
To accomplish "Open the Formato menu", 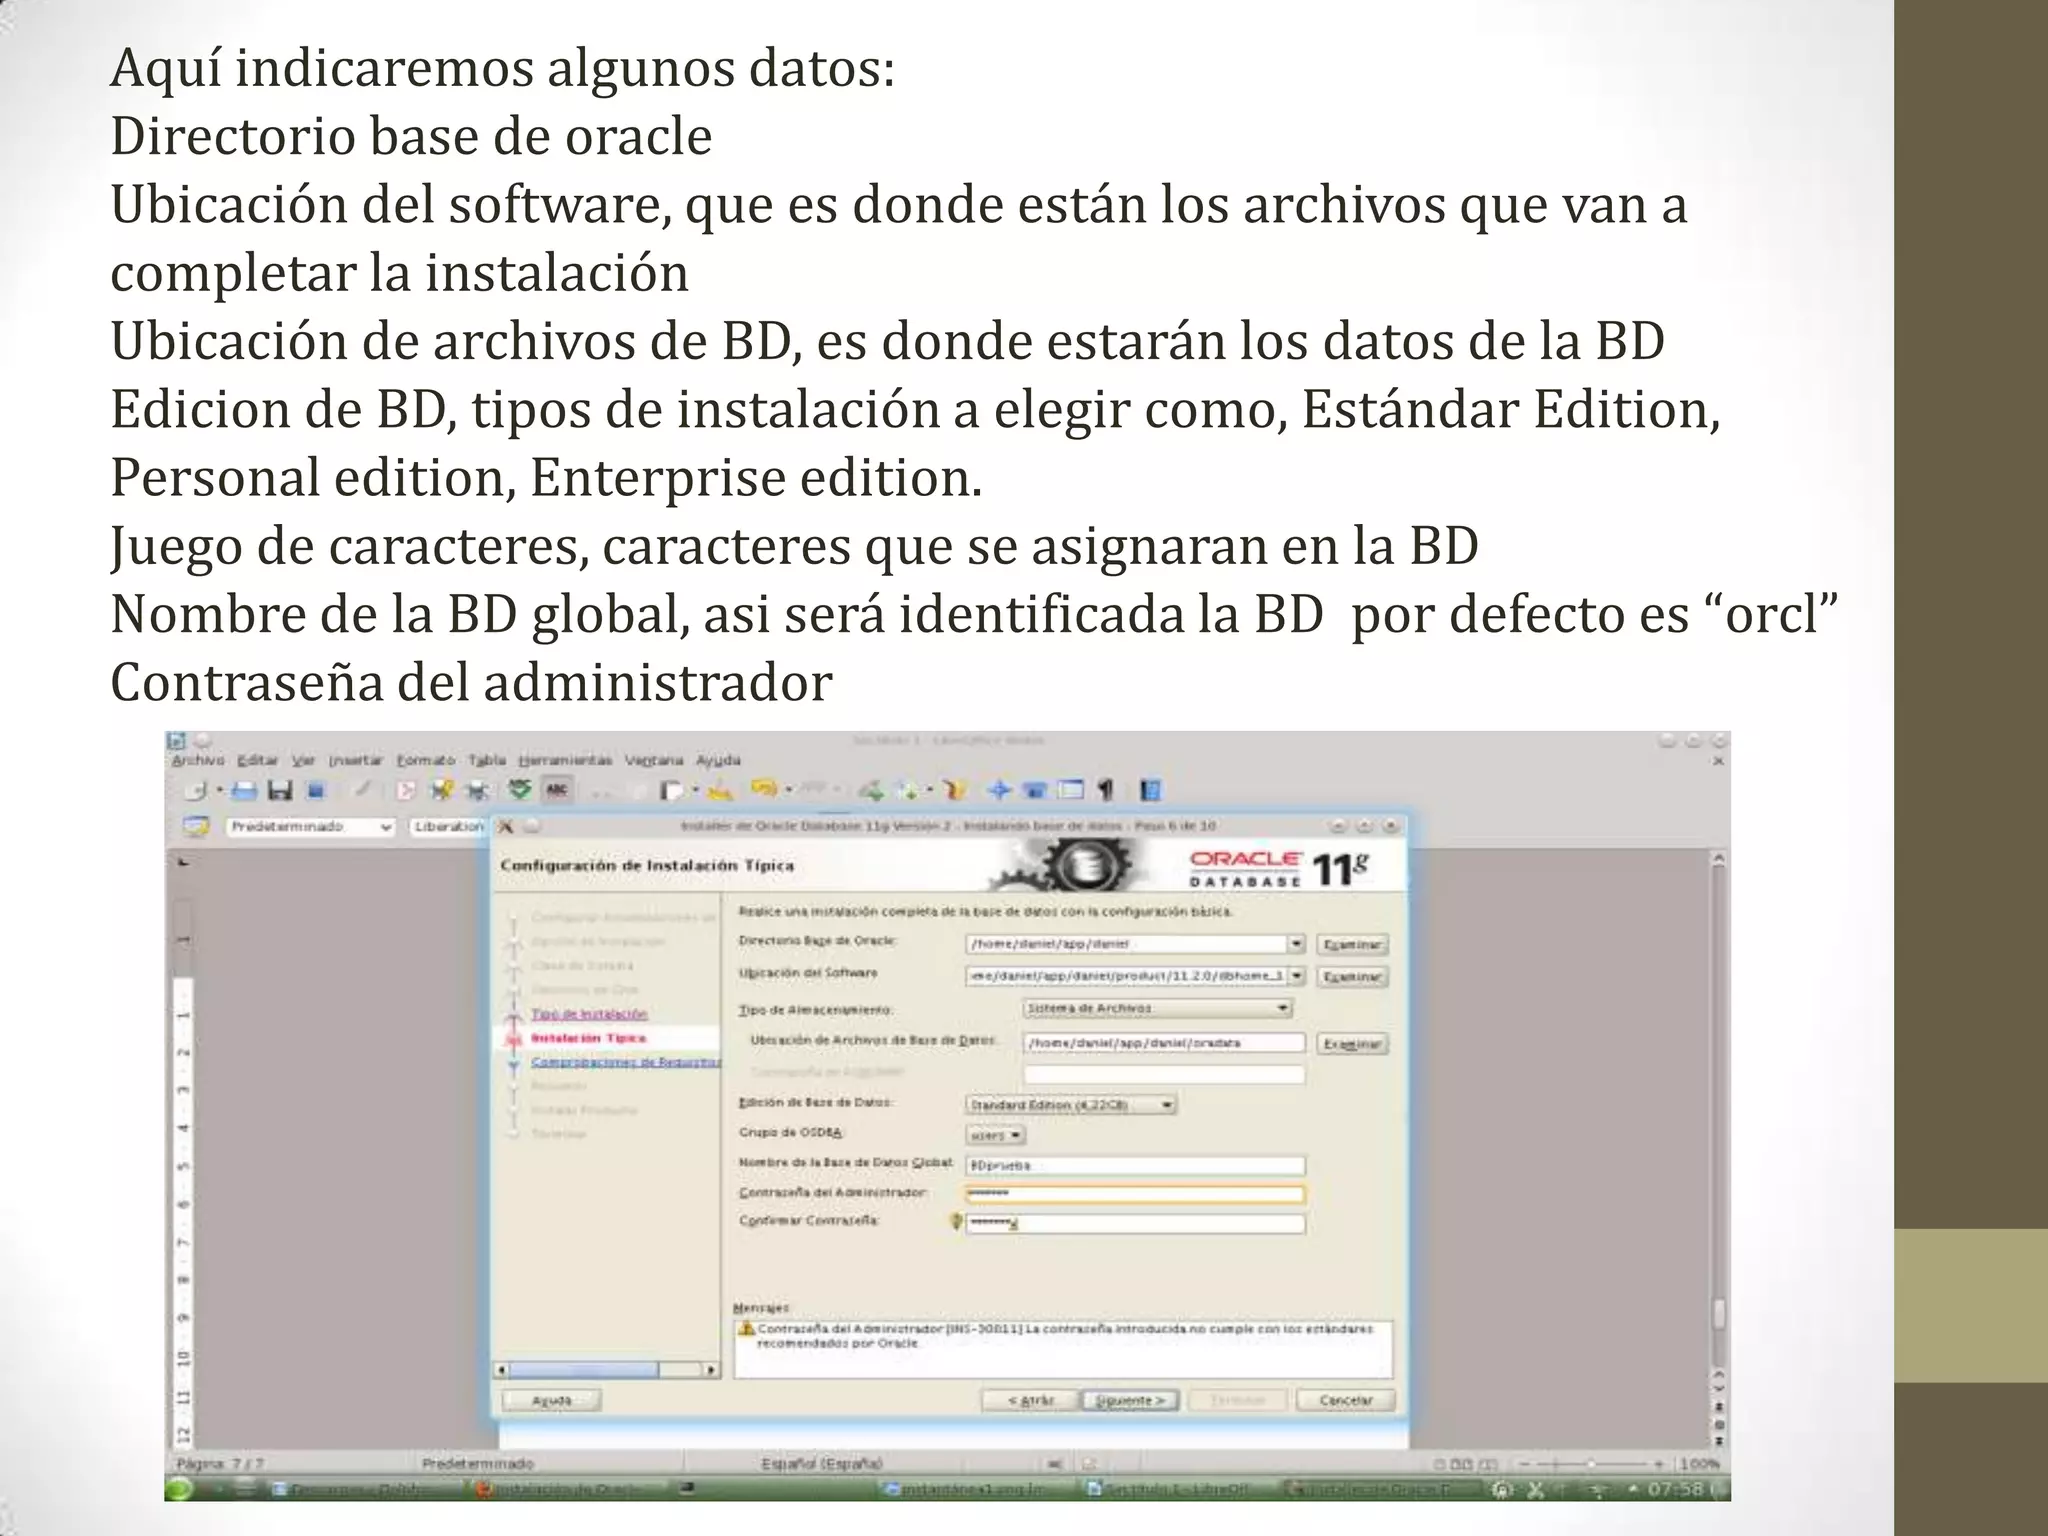I will tap(426, 760).
